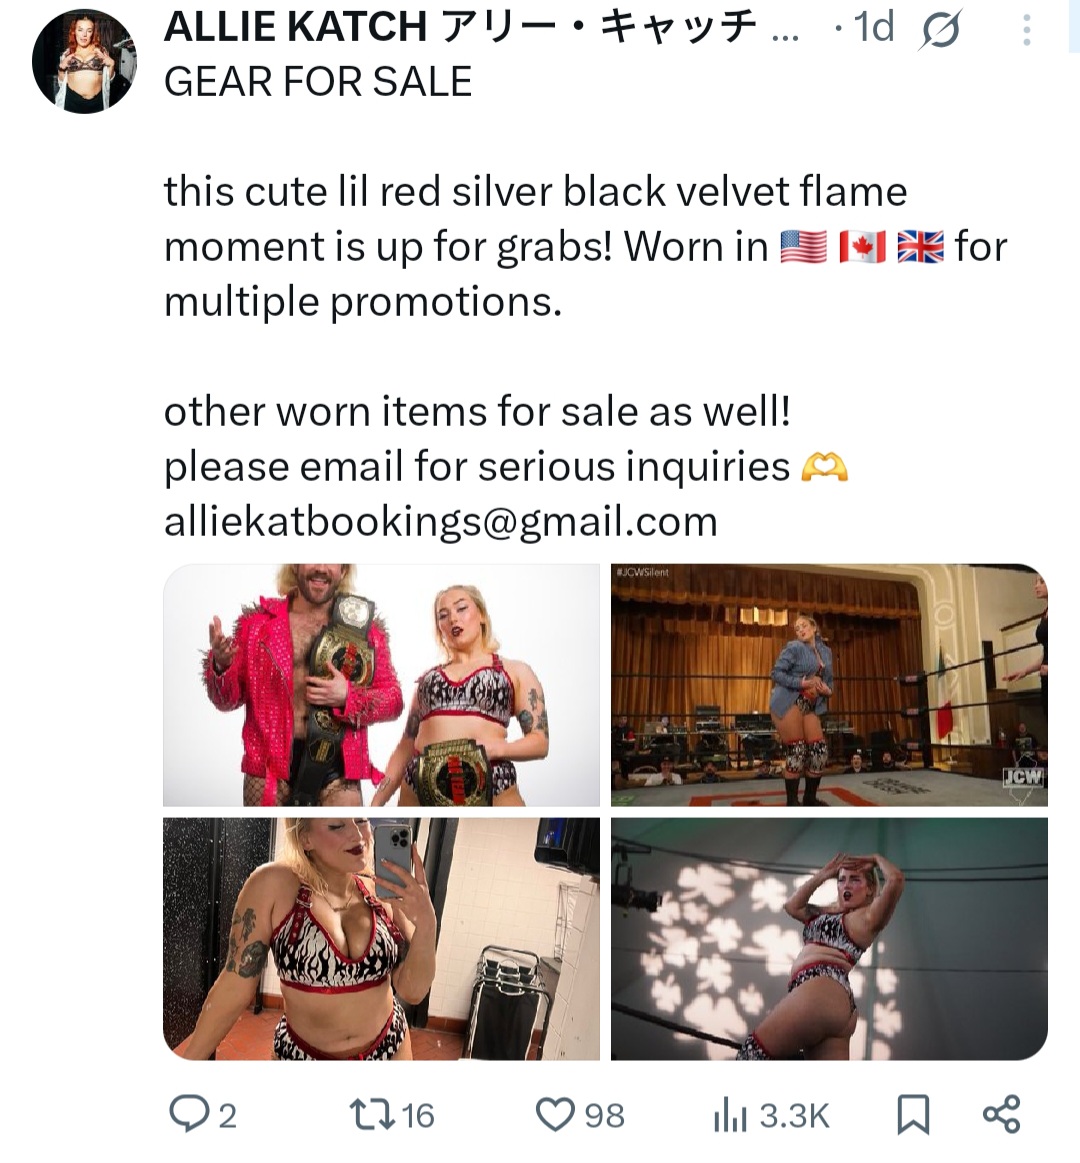This screenshot has width=1080, height=1163.
Task: View post analytics bar chart icon
Action: pos(729,1116)
